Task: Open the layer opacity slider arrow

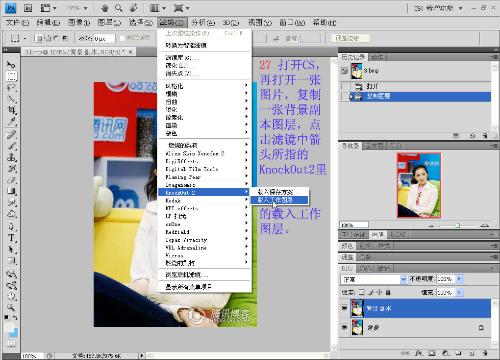Action: (x=460, y=279)
